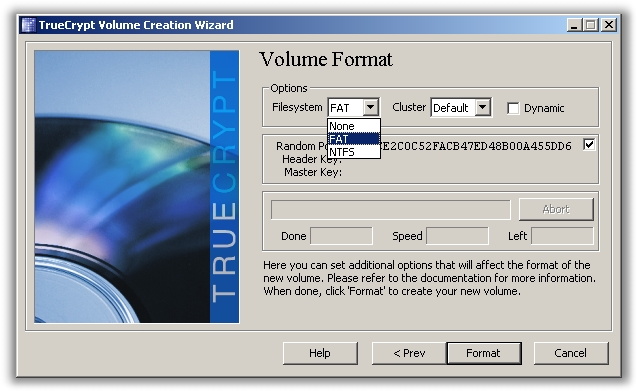Close the TrueCrypt wizard window
The image size is (638, 392).
pyautogui.click(x=609, y=25)
